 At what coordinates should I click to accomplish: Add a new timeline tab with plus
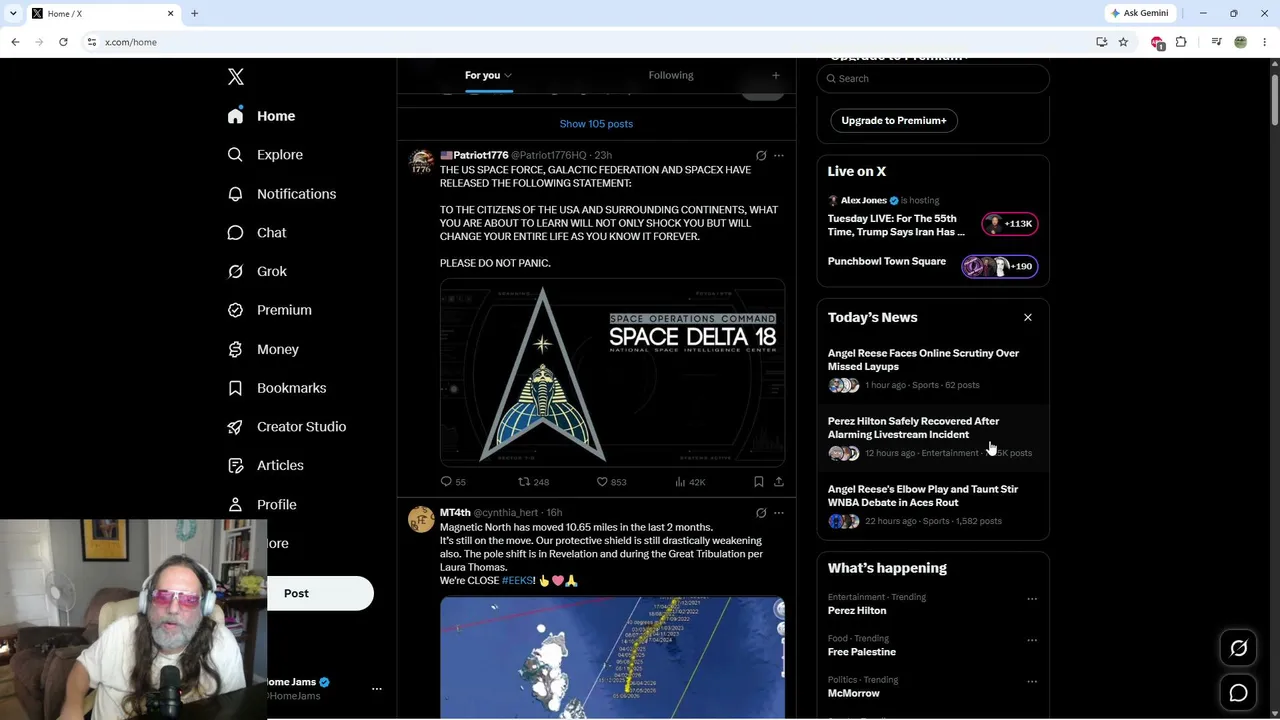[775, 75]
